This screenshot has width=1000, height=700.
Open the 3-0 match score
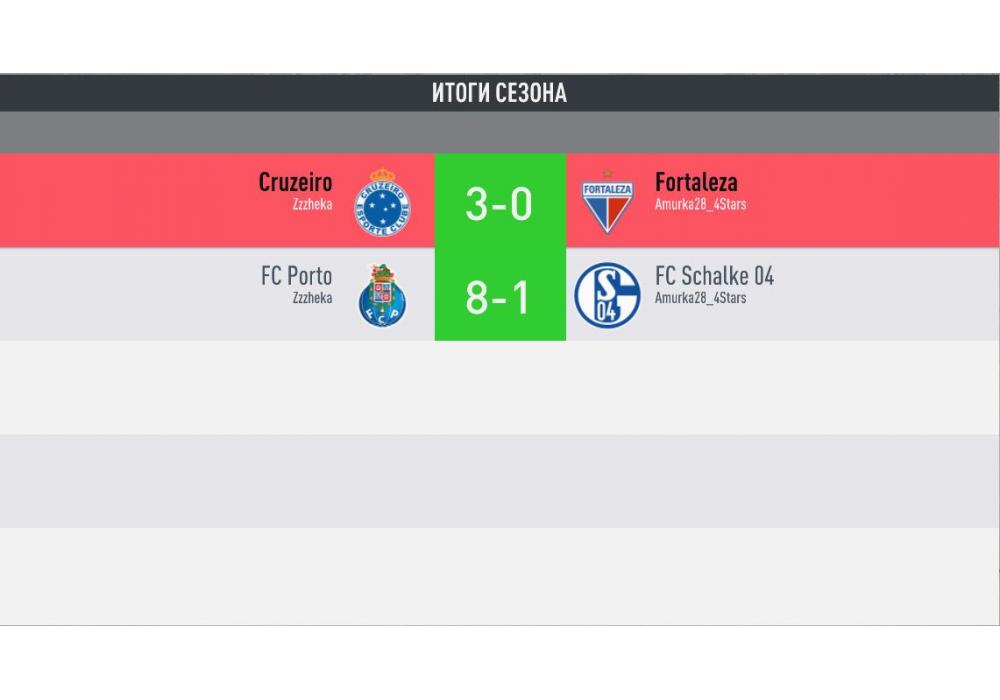coord(499,204)
